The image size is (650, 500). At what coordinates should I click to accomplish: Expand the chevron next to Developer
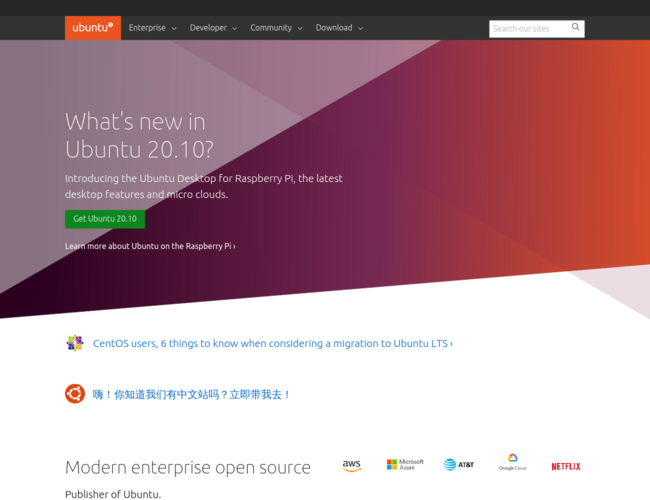click(235, 29)
